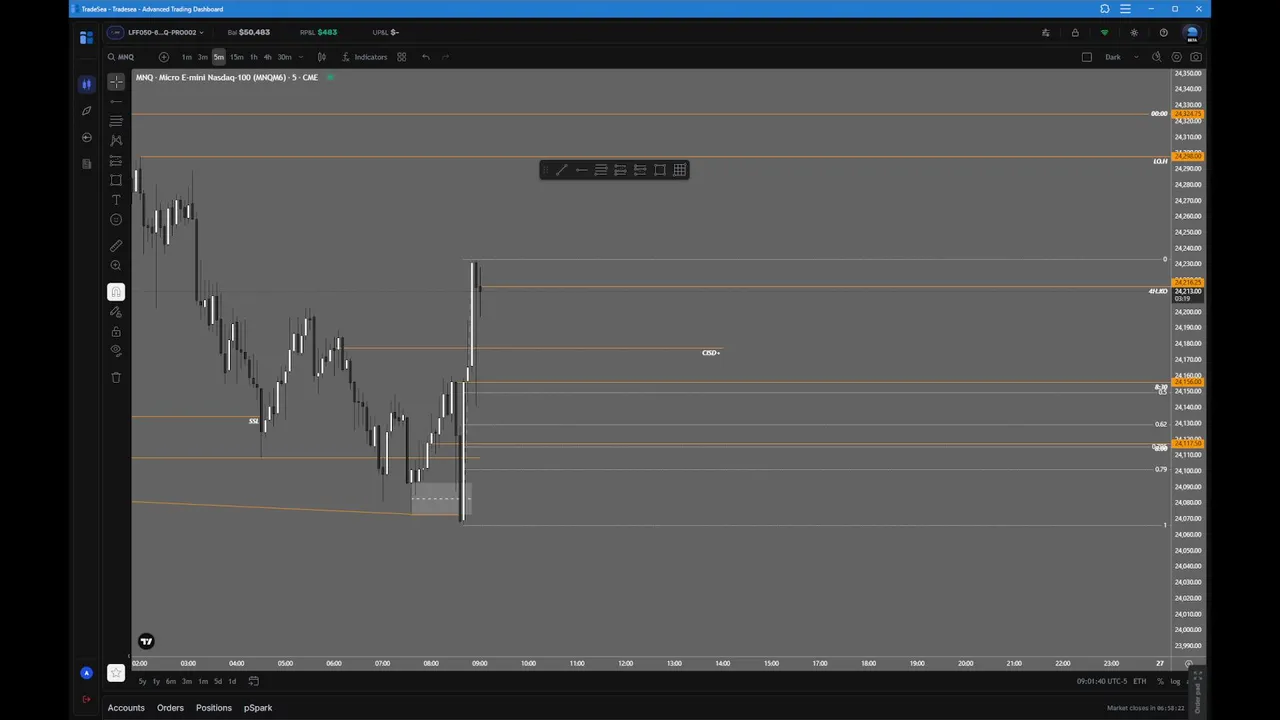Select the trend line drawing tool

coord(116,101)
